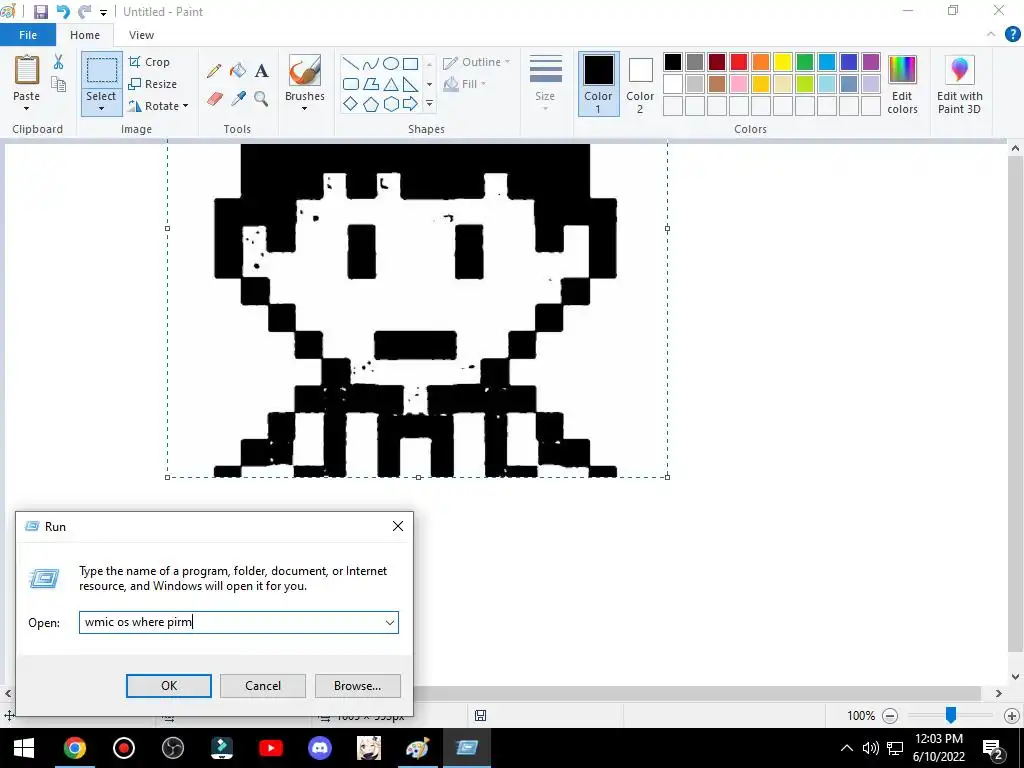This screenshot has width=1024, height=768.
Task: Choose the Fill with color bucket tool
Action: [238, 71]
